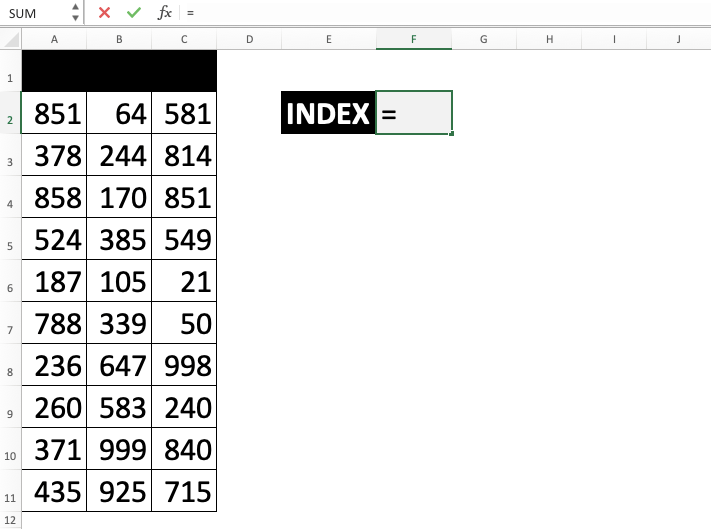The height and width of the screenshot is (529, 711).
Task: Click cell C3 with value 814
Action: 184,155
